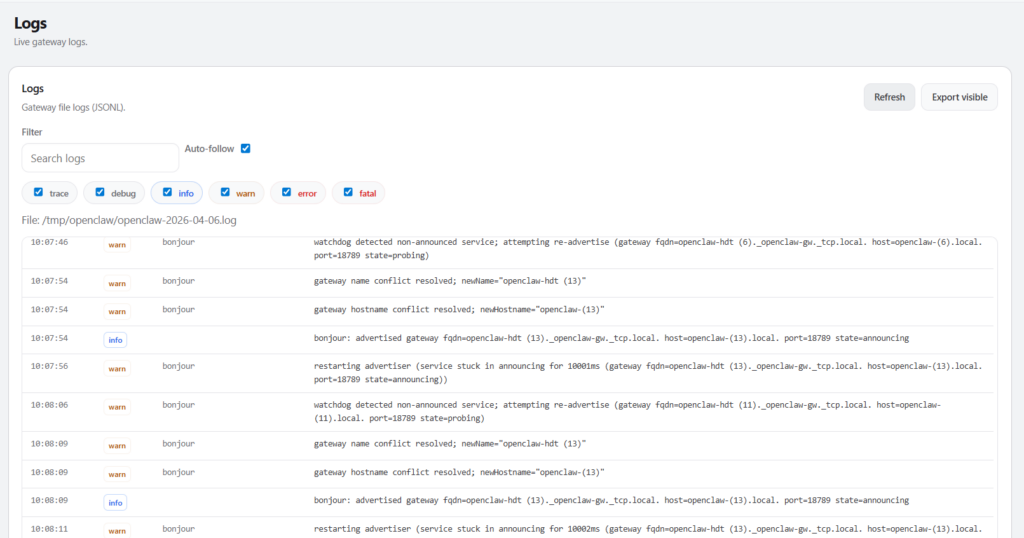Focus the Search logs input field

[x=100, y=158]
